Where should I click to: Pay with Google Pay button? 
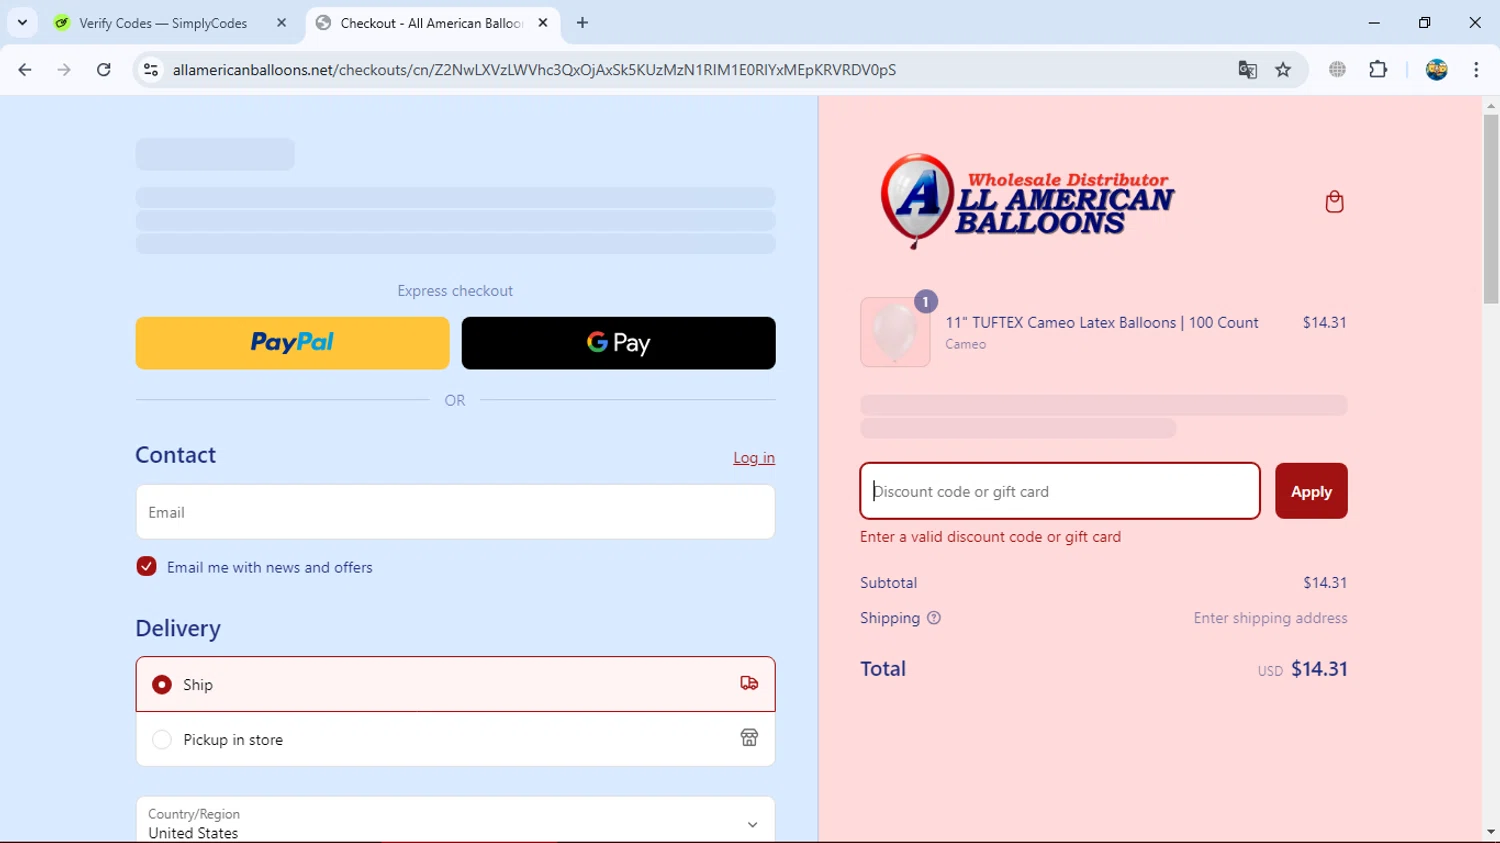click(x=618, y=343)
